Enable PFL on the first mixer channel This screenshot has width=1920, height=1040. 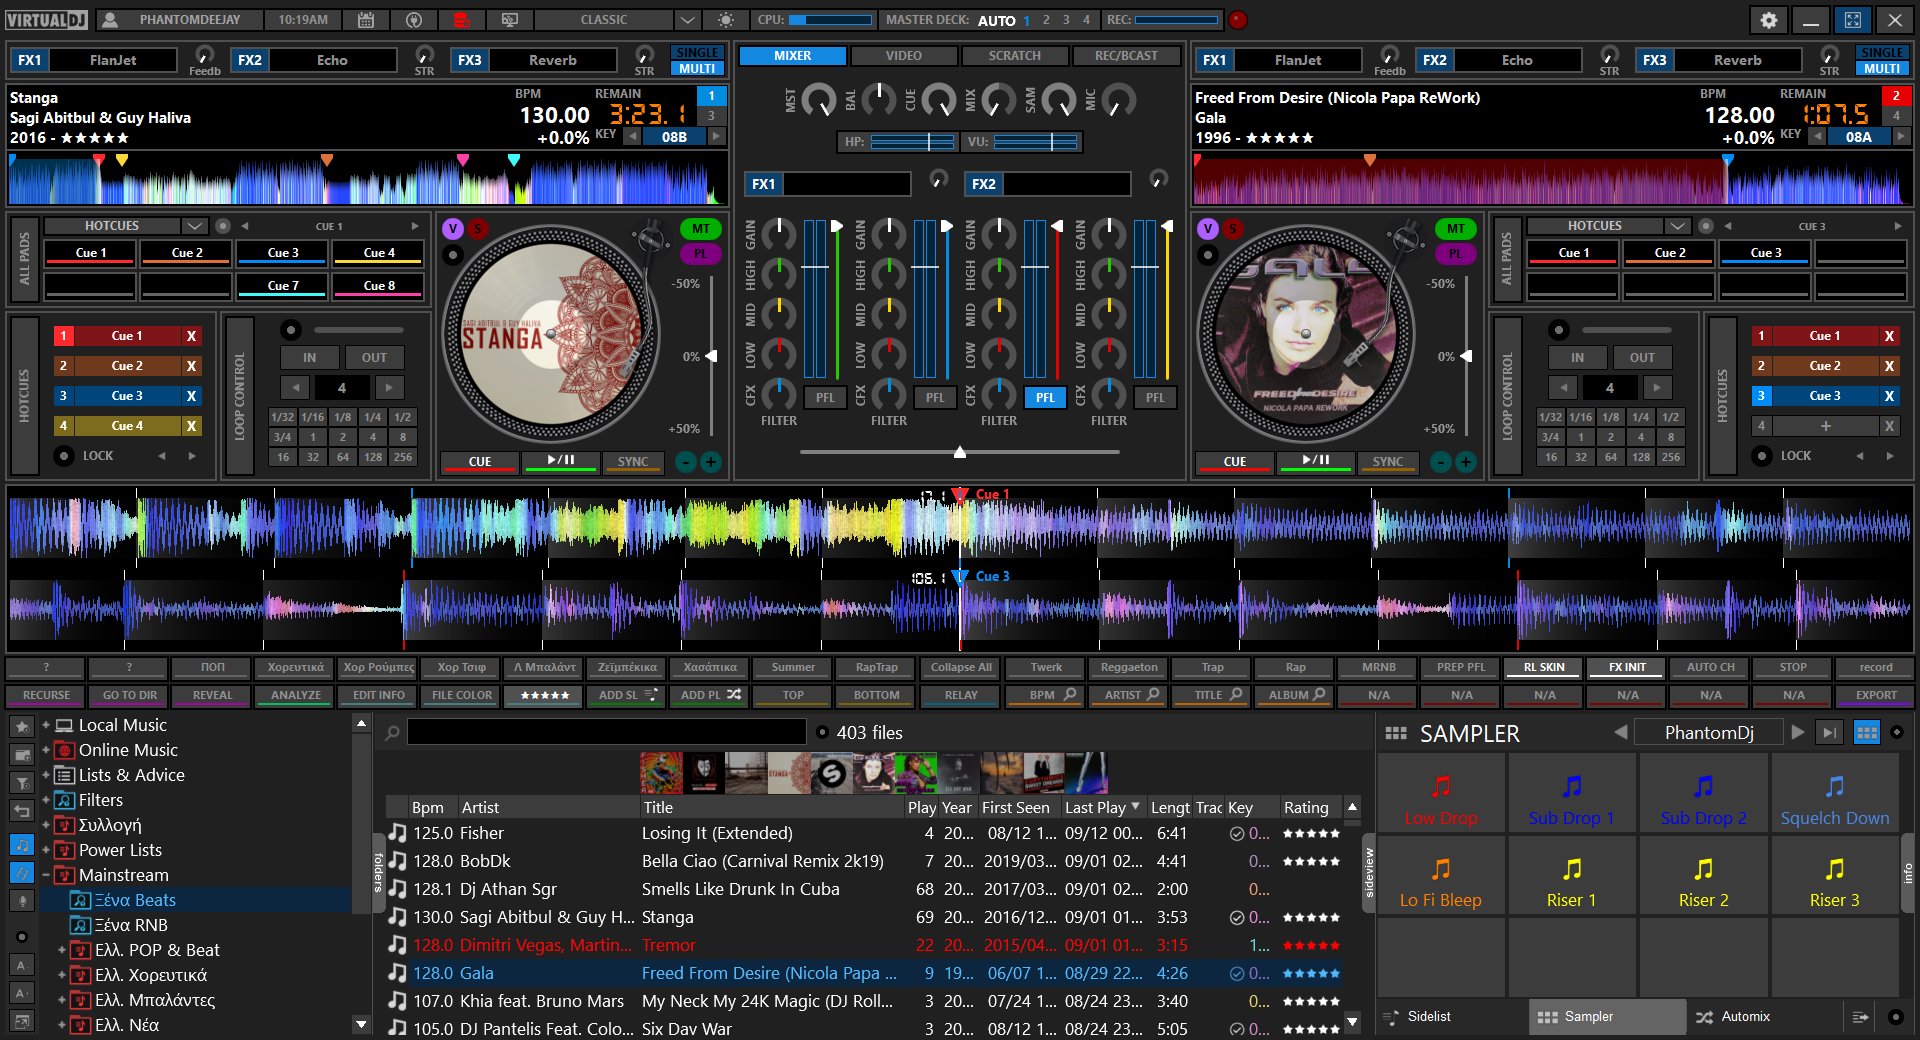pyautogui.click(x=825, y=397)
